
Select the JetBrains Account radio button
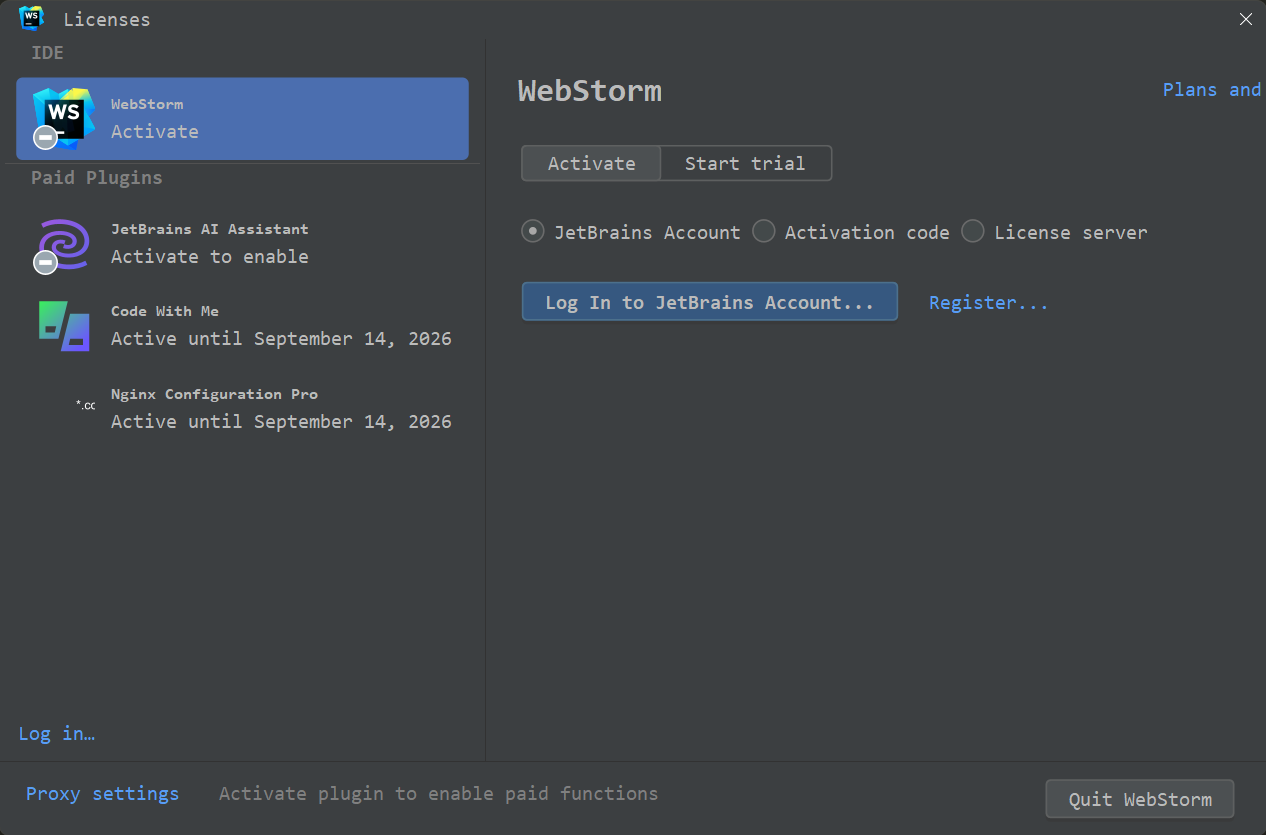pyautogui.click(x=533, y=231)
